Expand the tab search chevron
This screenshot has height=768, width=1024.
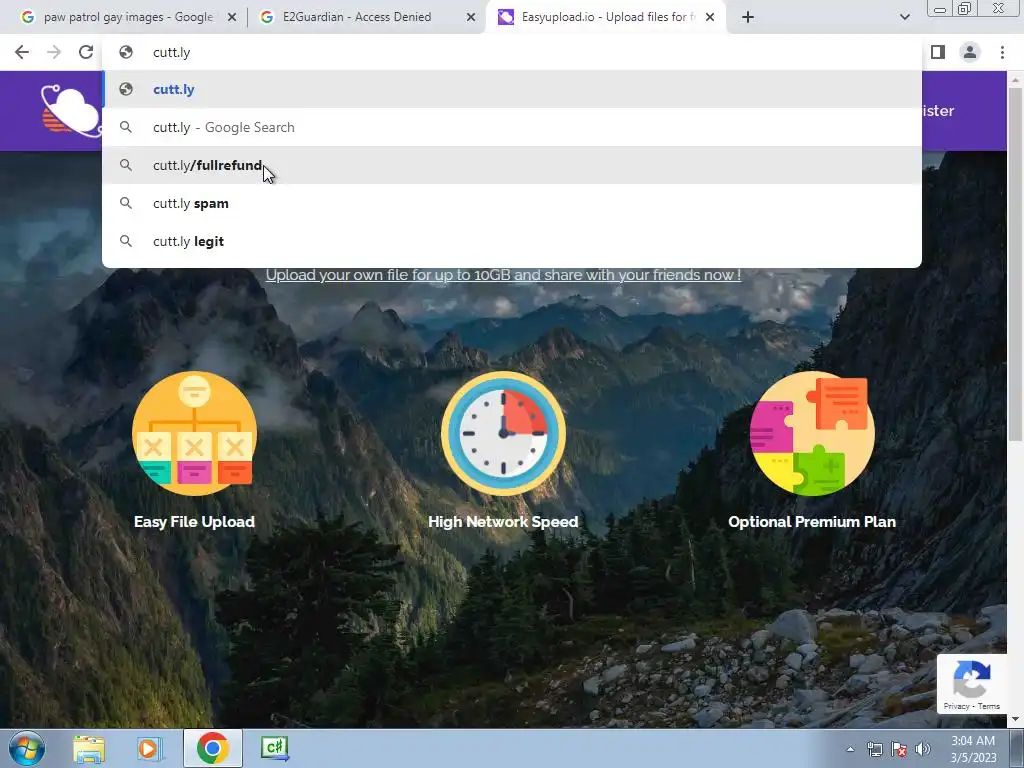pos(904,17)
